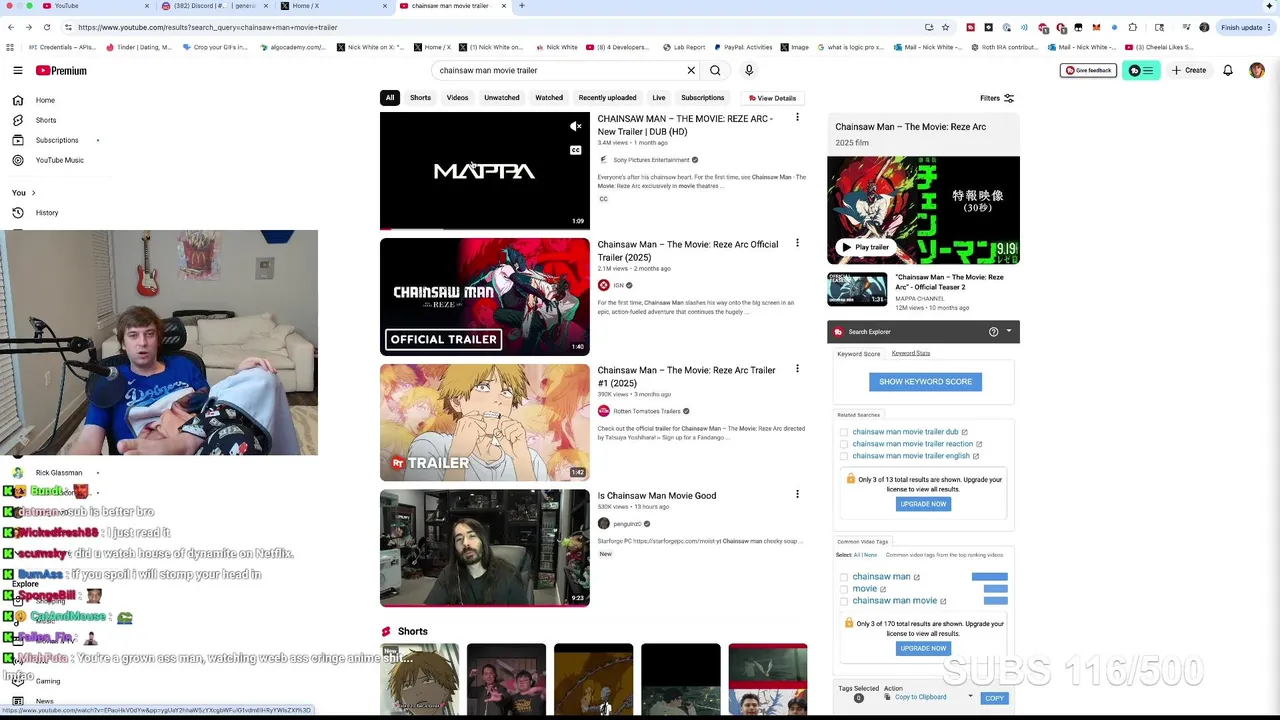Clear the search box with X icon
Viewport: 1280px width, 720px height.
pos(690,70)
